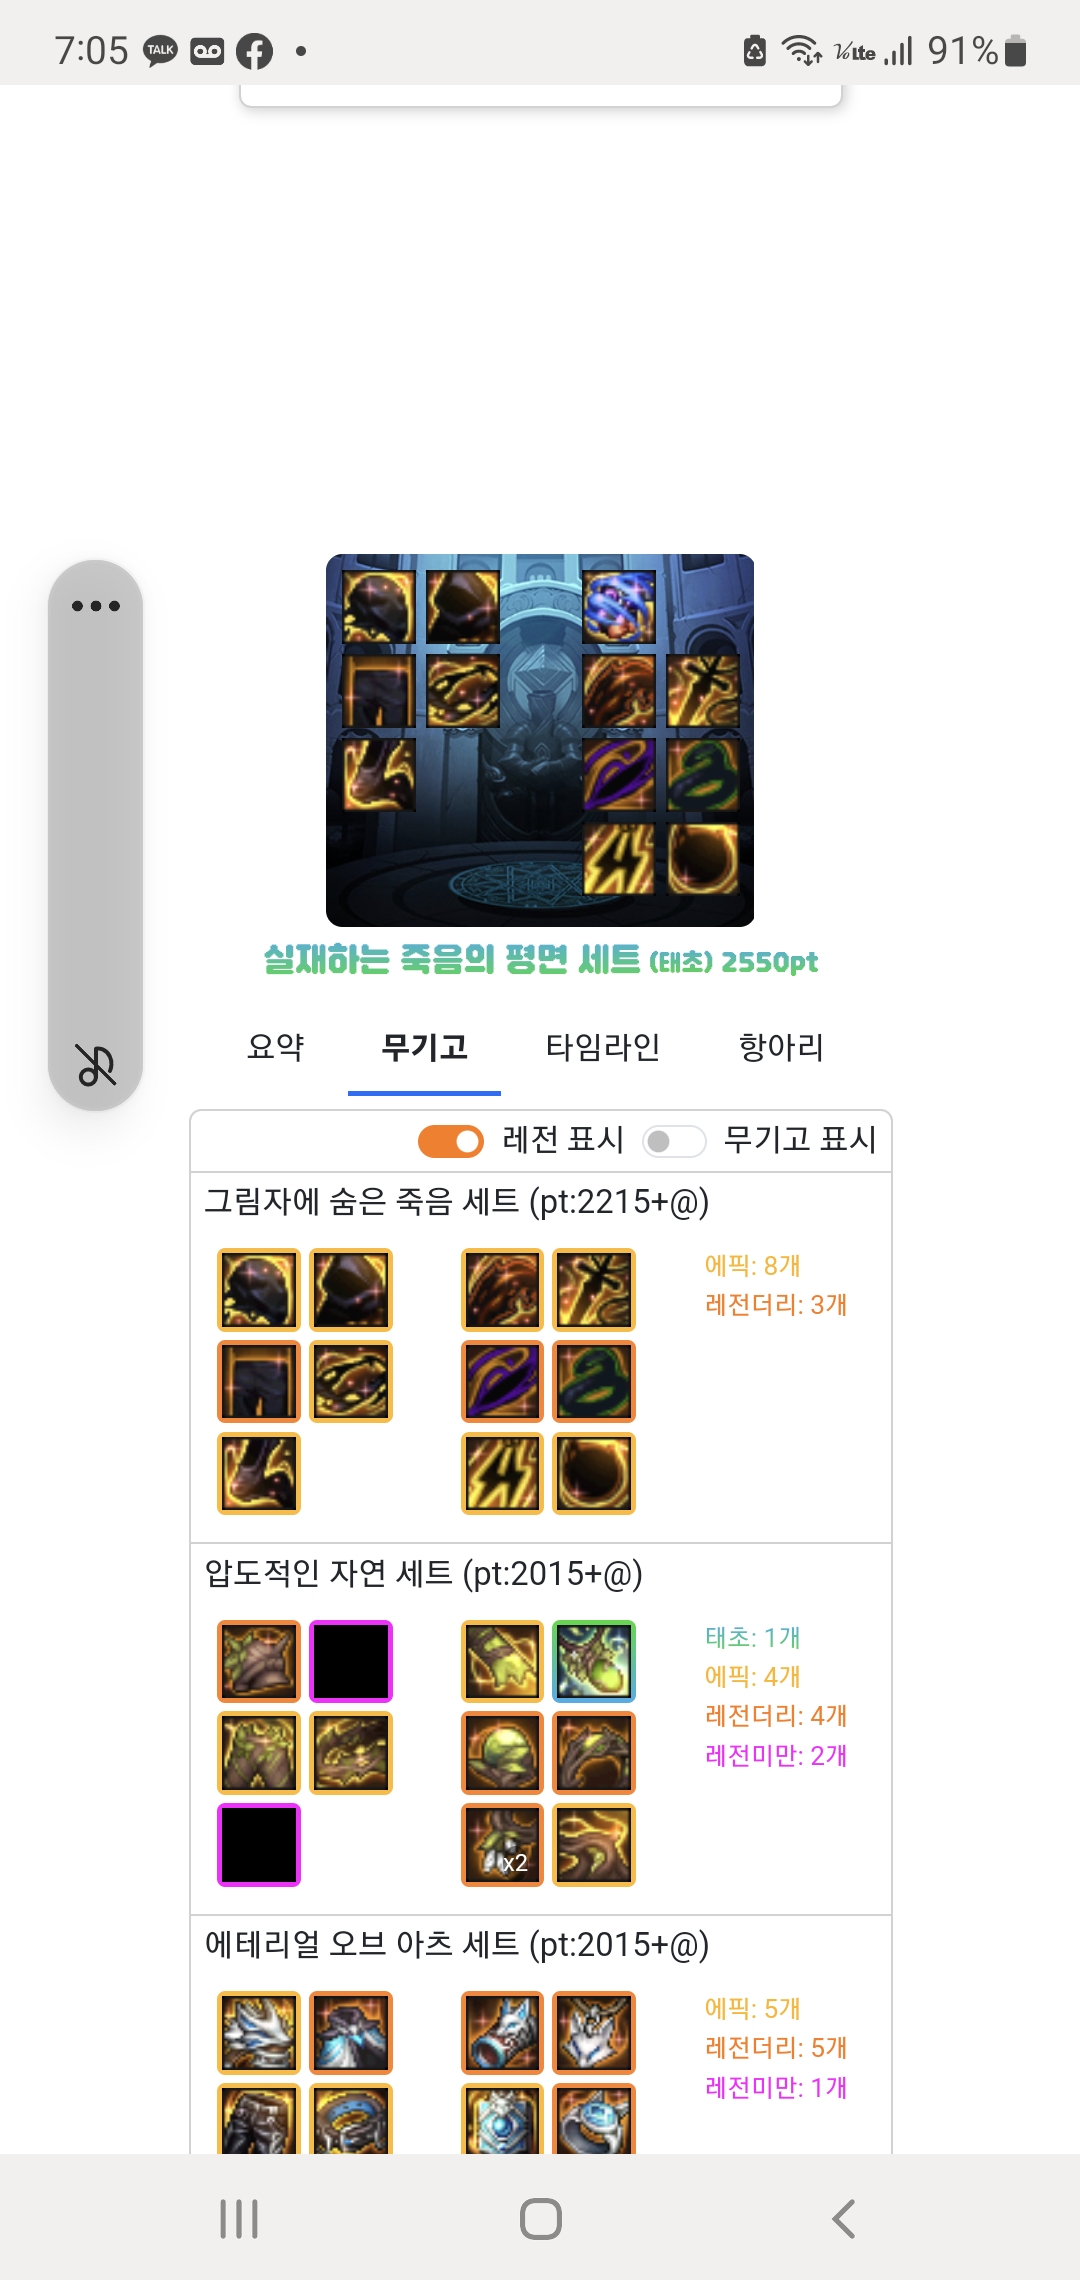
Task: Switch to the 요약 tab
Action: point(275,1047)
